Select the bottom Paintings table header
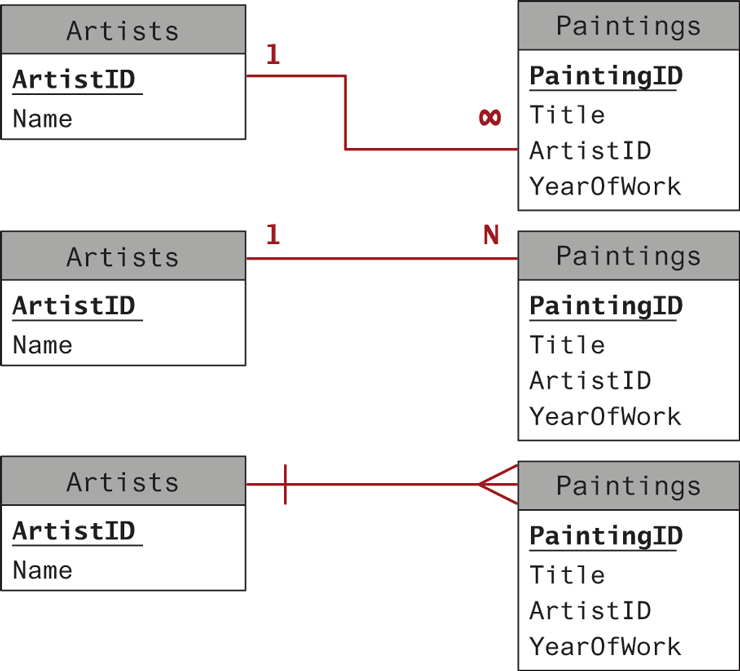The height and width of the screenshot is (671, 740). click(628, 486)
